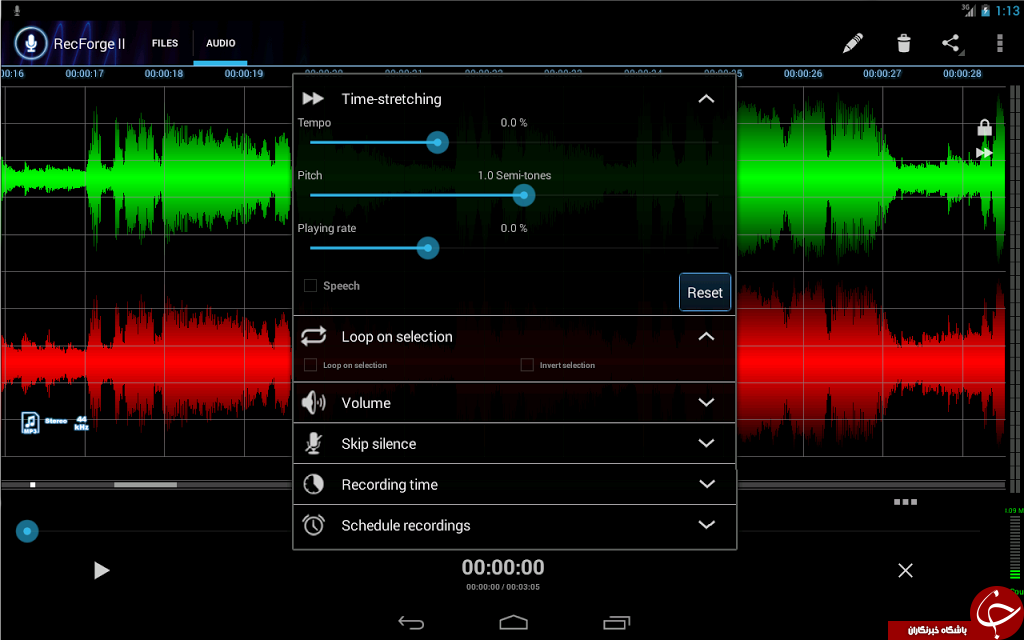The height and width of the screenshot is (640, 1024).
Task: Click the 00:00:00 / 00:03:05 duration text
Action: click(503, 587)
